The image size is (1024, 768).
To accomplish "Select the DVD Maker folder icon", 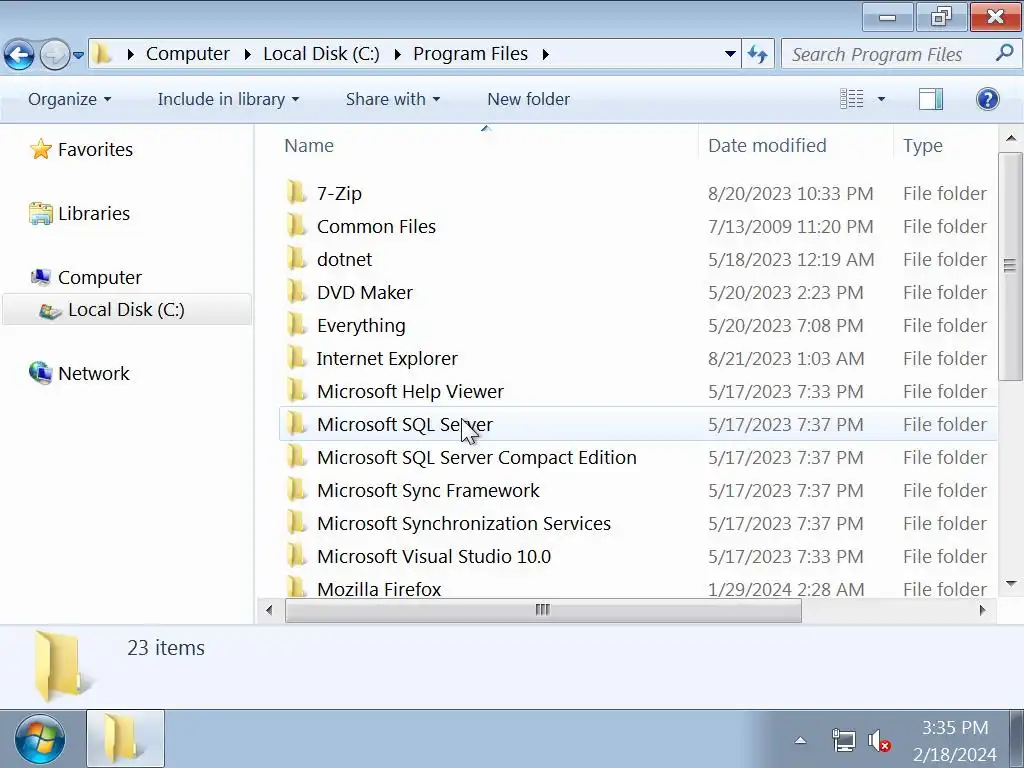I will coord(296,292).
